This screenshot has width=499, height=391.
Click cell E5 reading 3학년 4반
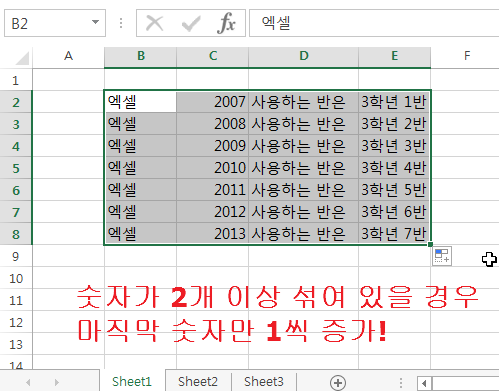click(x=395, y=168)
